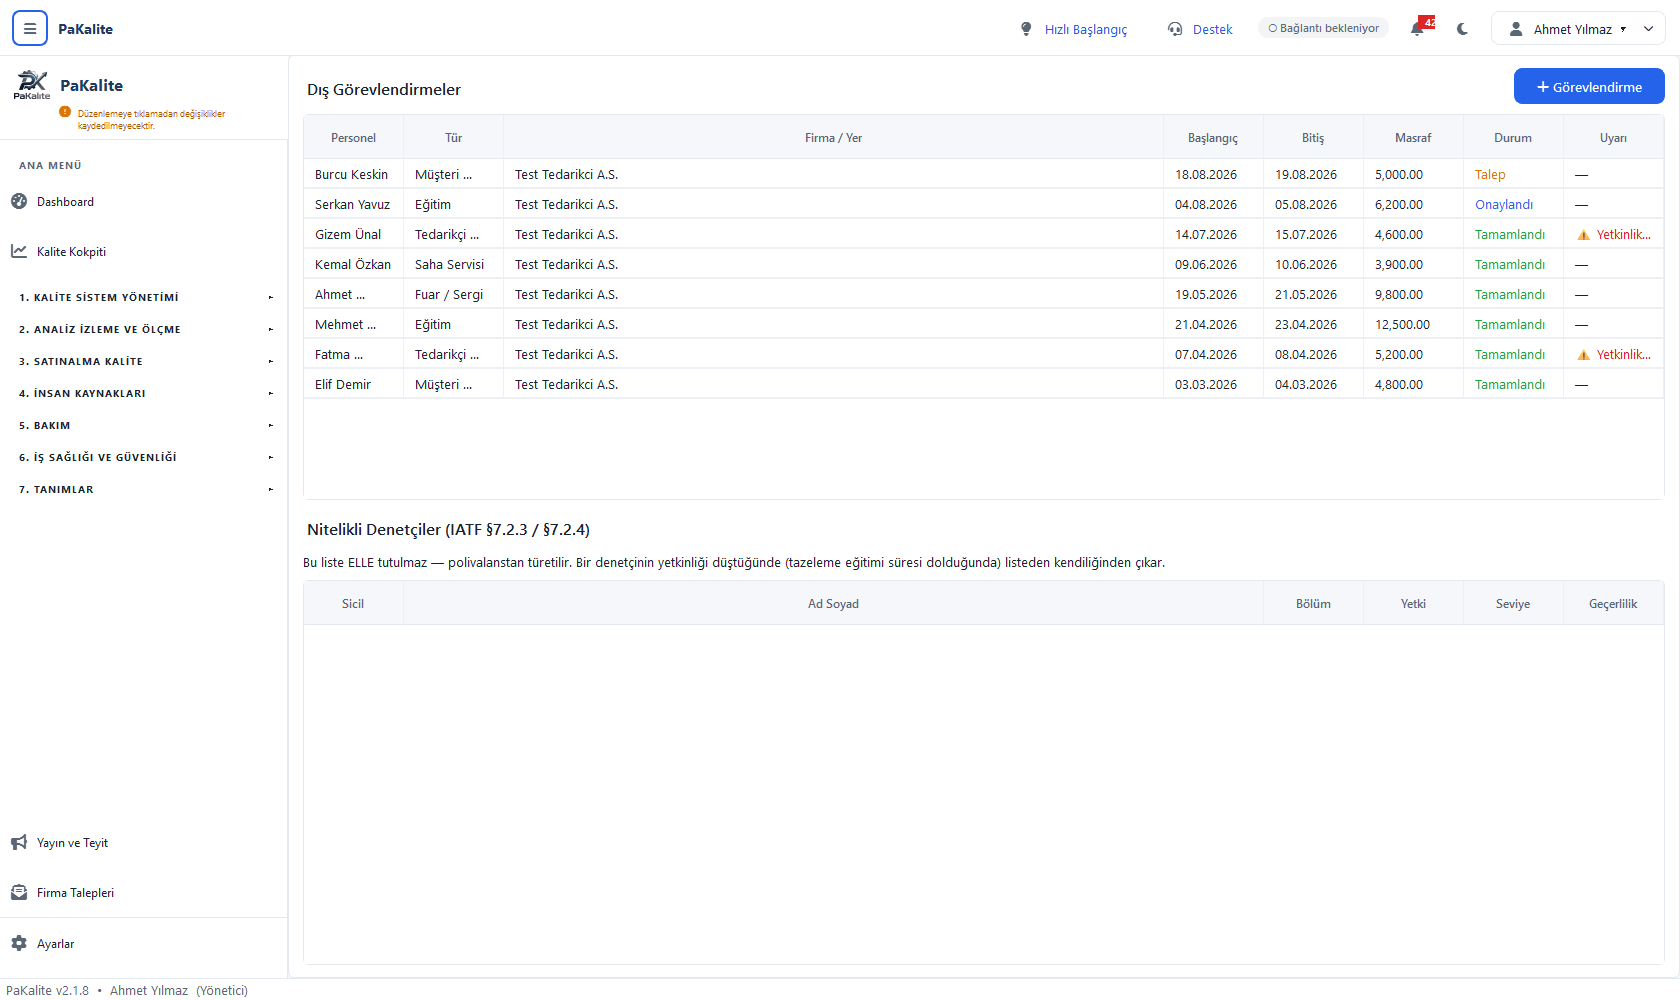Viewport: 1680px width, 1000px height.
Task: Click the user avatar icon beside Ahmet Yılmaz
Action: point(1516,29)
